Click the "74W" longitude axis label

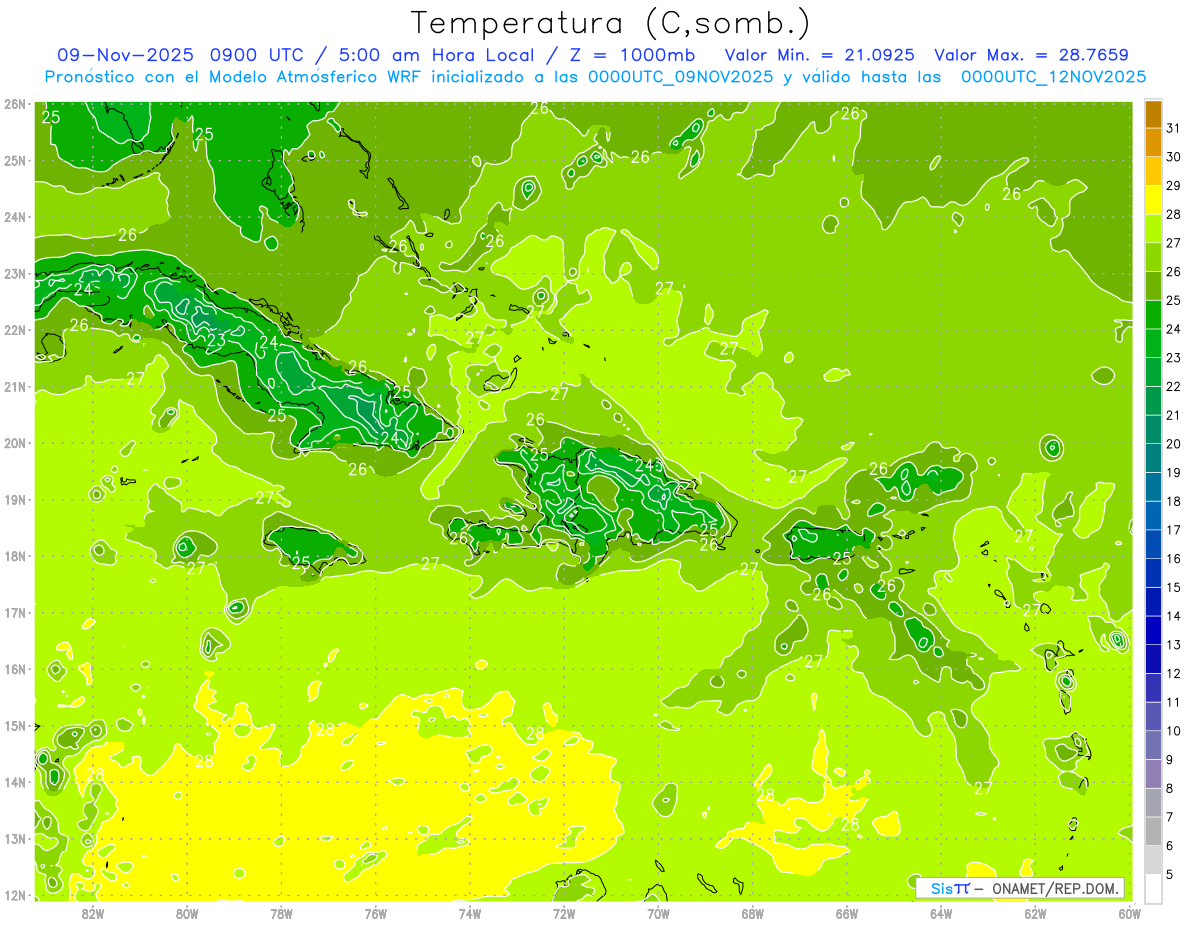click(x=469, y=913)
